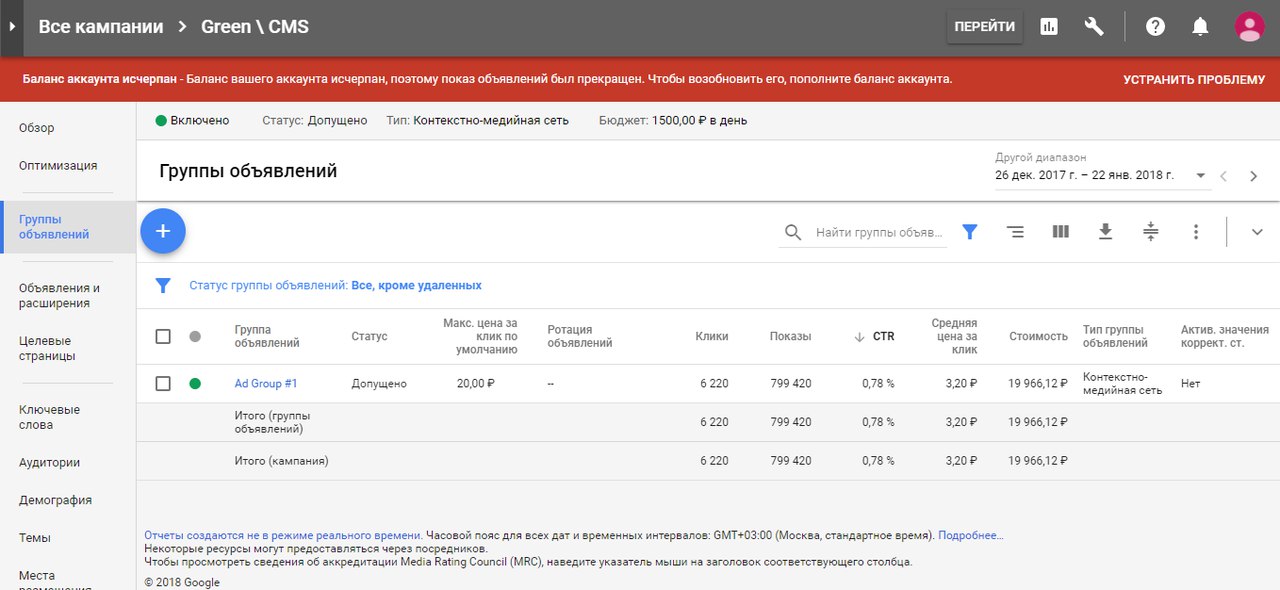Screen dimensions: 1280x590
Task: Open the columns icon in toolbar
Action: tap(1061, 232)
